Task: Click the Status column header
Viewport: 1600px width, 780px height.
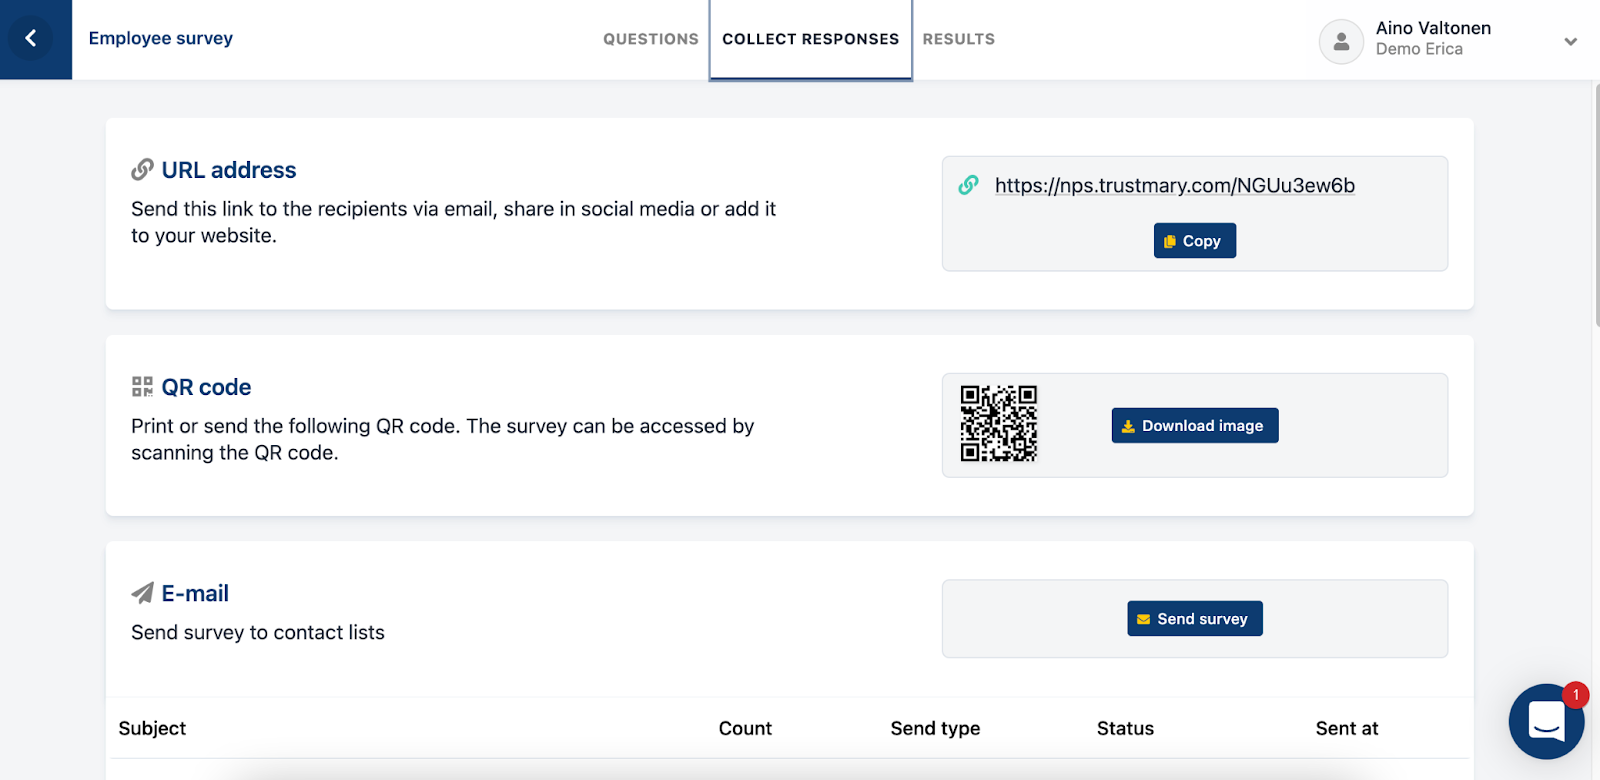Action: click(x=1125, y=728)
